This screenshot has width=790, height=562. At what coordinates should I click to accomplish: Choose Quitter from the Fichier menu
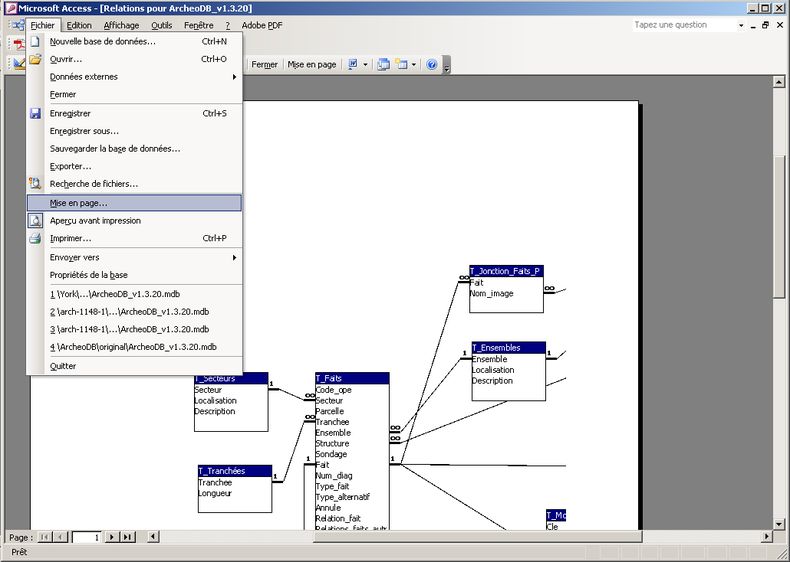click(x=134, y=366)
